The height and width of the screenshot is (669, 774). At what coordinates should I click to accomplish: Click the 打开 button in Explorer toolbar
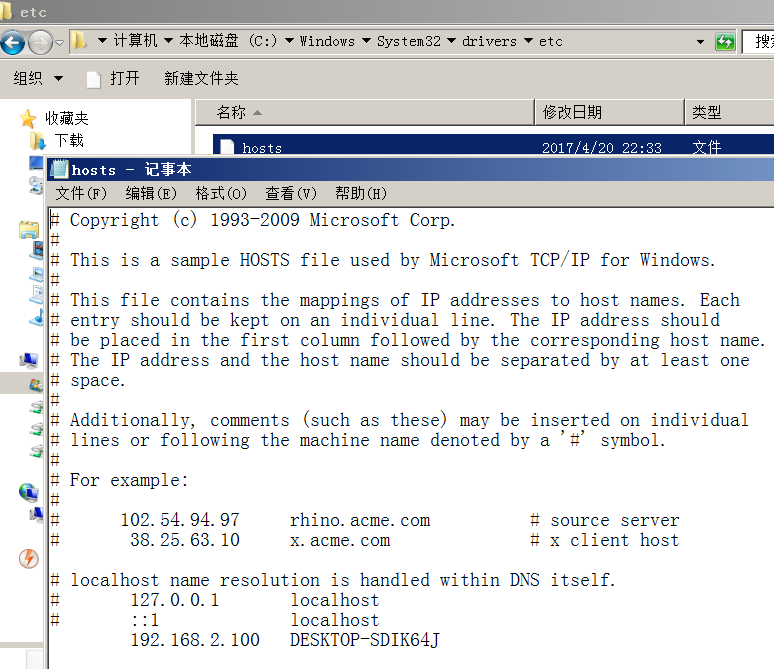point(113,78)
